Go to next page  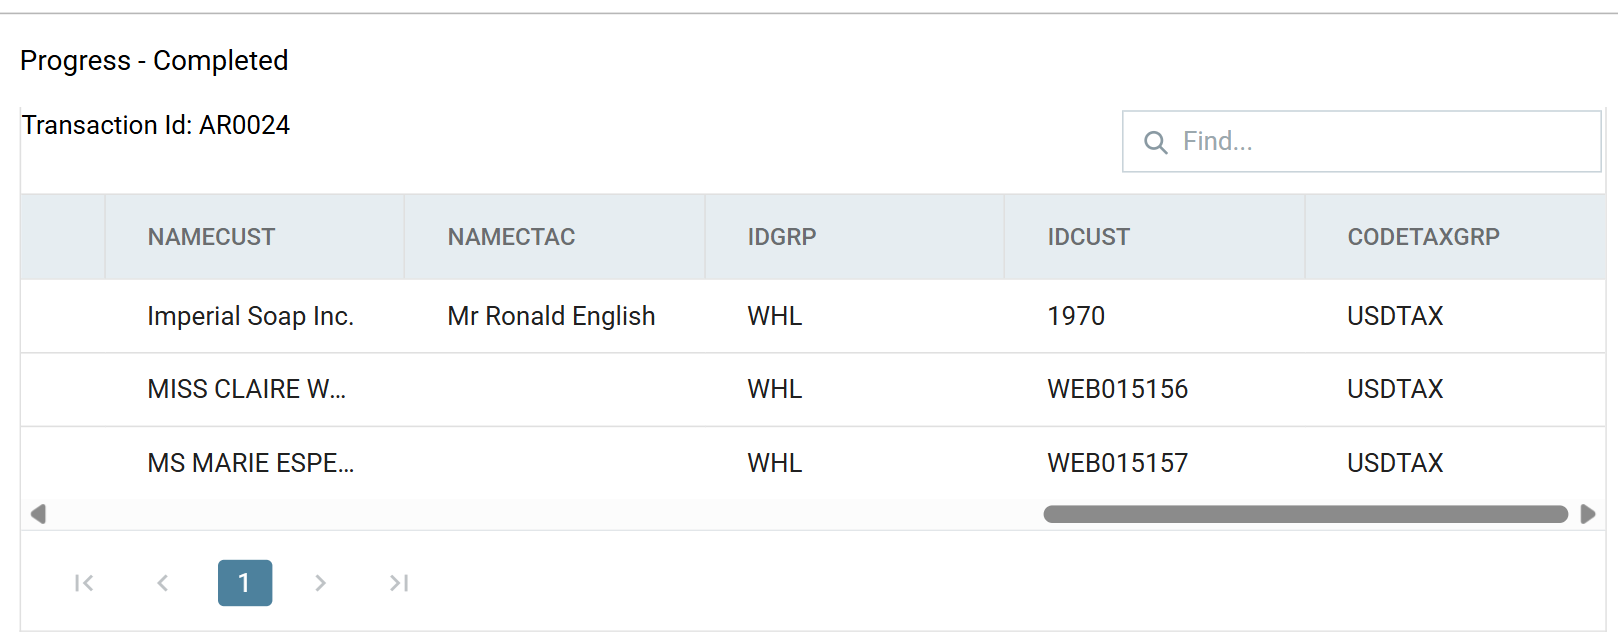pyautogui.click(x=320, y=583)
